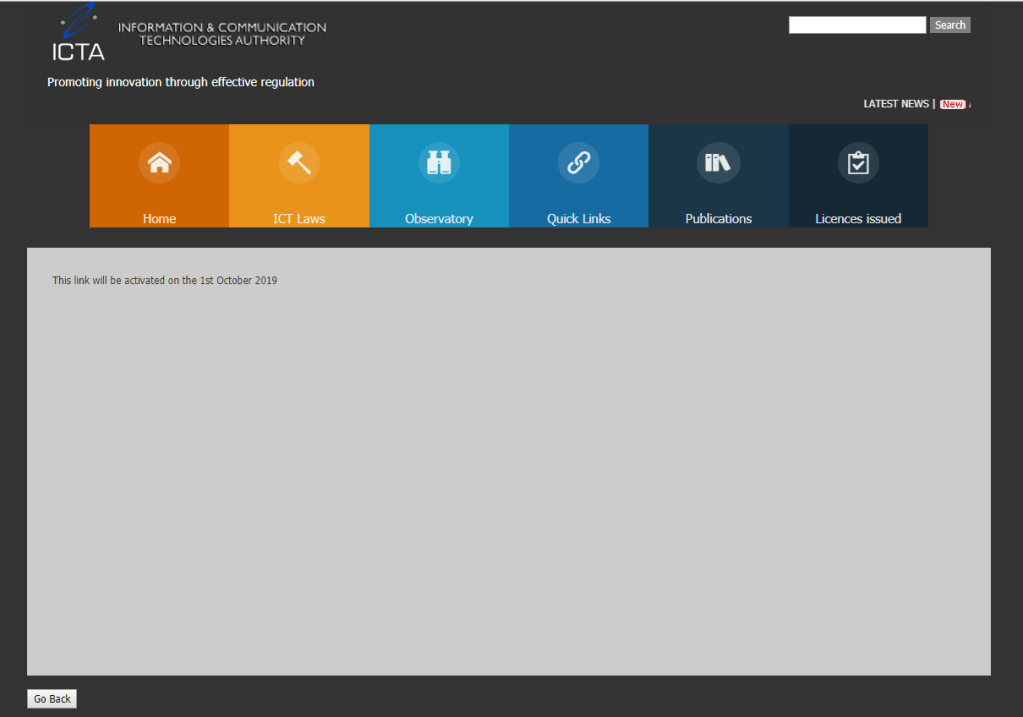Click the ICTA logo emblem
The image size is (1023, 717).
78,32
